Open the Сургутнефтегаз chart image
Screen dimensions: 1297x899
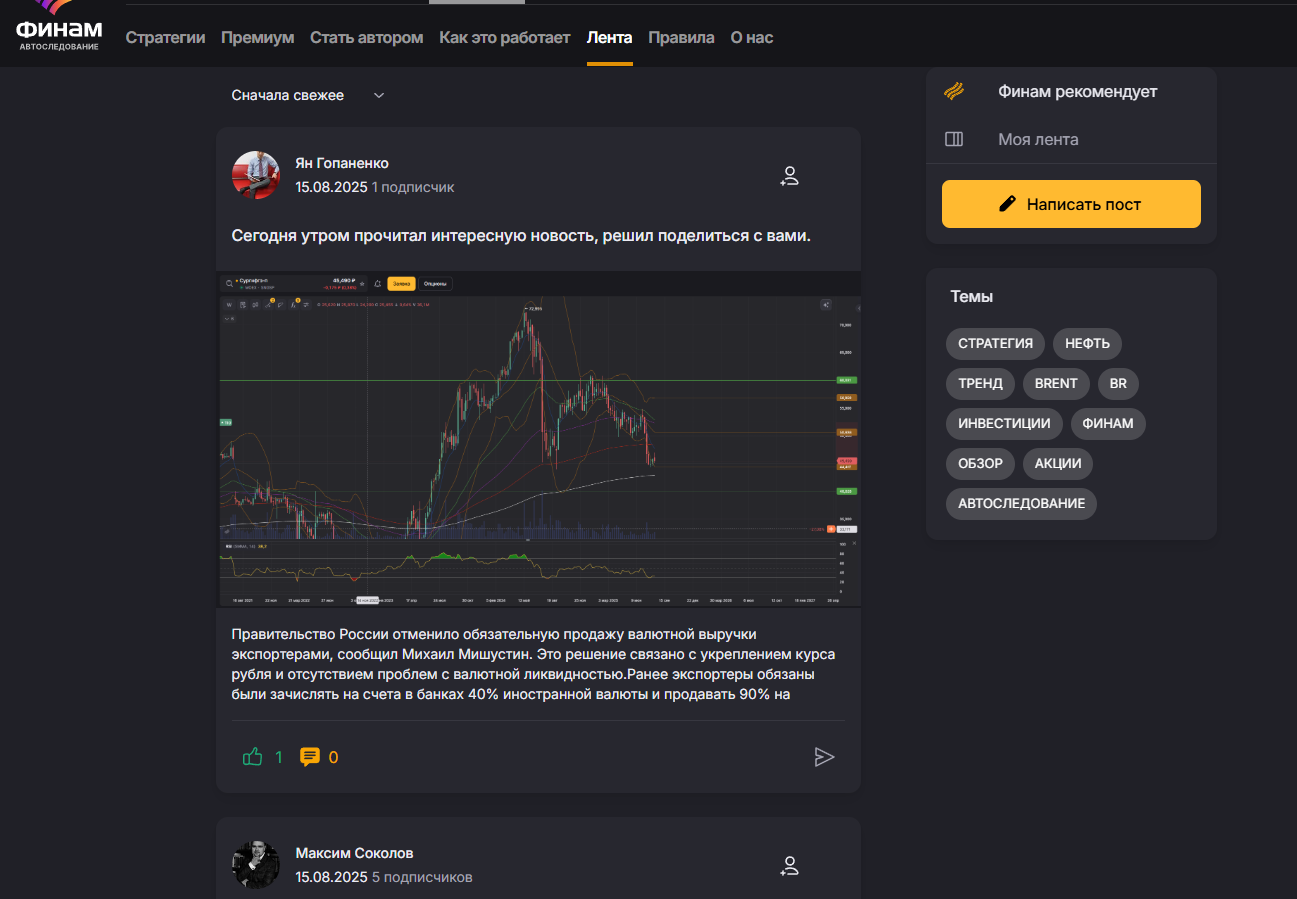tap(539, 439)
